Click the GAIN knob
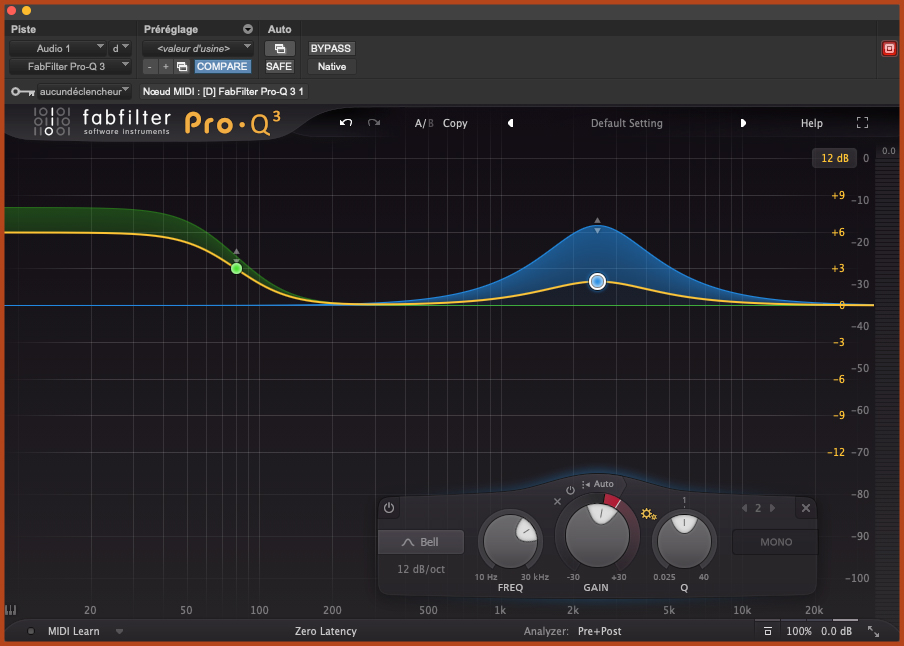 click(x=597, y=534)
